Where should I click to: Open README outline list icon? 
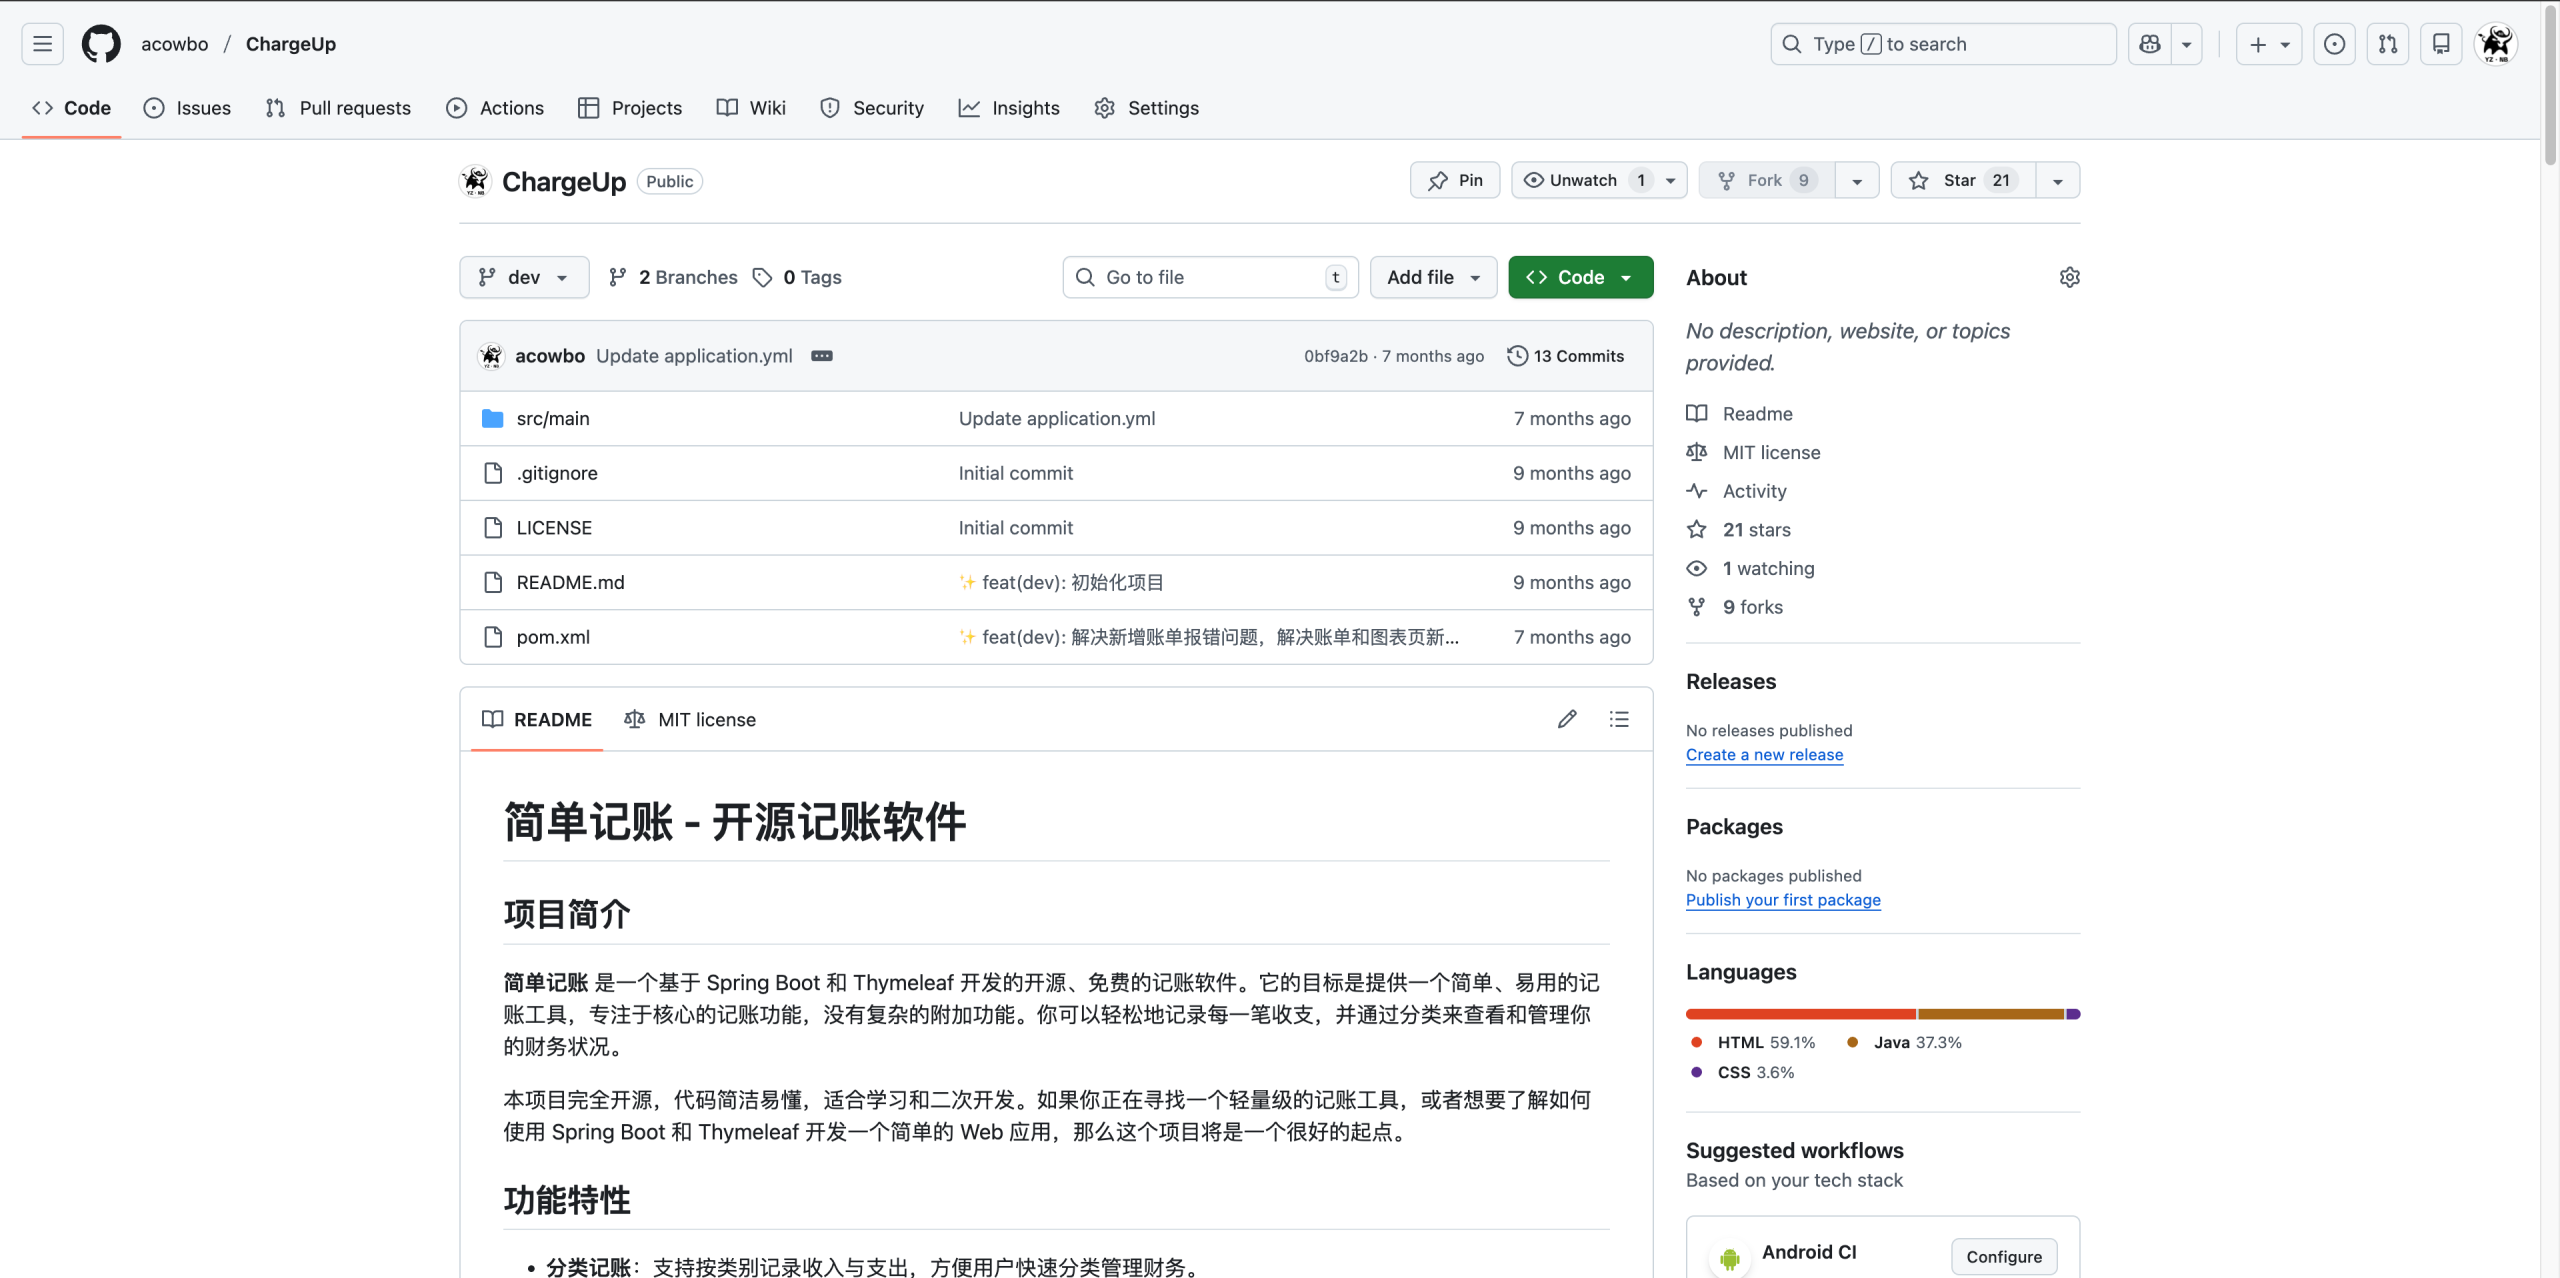1619,719
